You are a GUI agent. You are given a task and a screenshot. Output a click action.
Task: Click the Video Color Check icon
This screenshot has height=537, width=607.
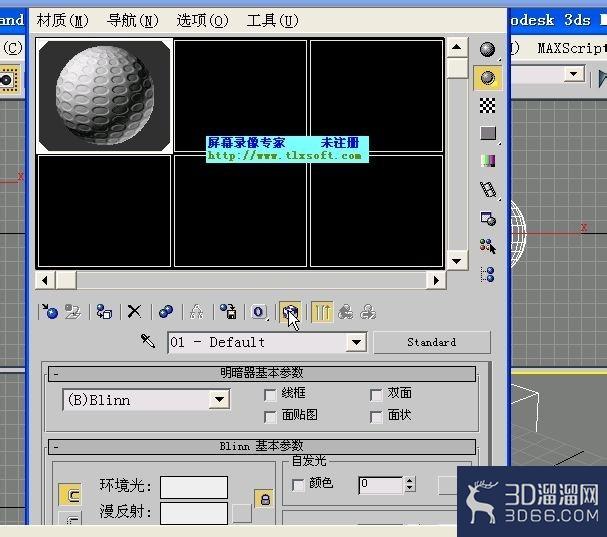click(x=488, y=161)
